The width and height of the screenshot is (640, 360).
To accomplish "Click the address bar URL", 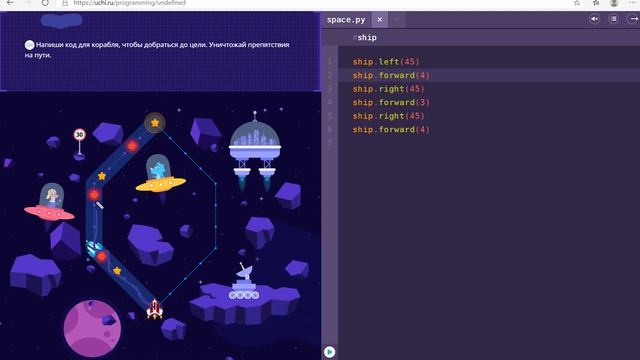I will point(130,3).
